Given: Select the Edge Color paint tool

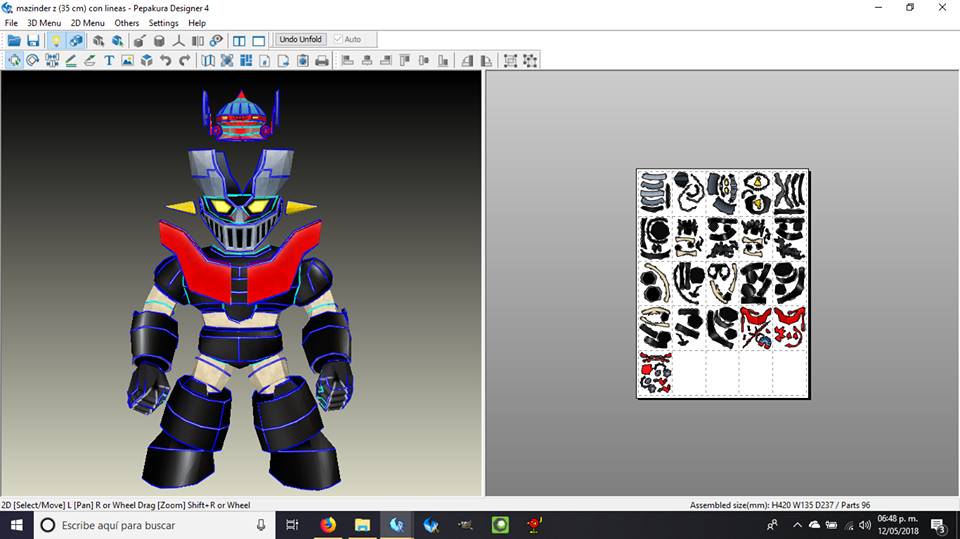Looking at the screenshot, I should tap(90, 60).
